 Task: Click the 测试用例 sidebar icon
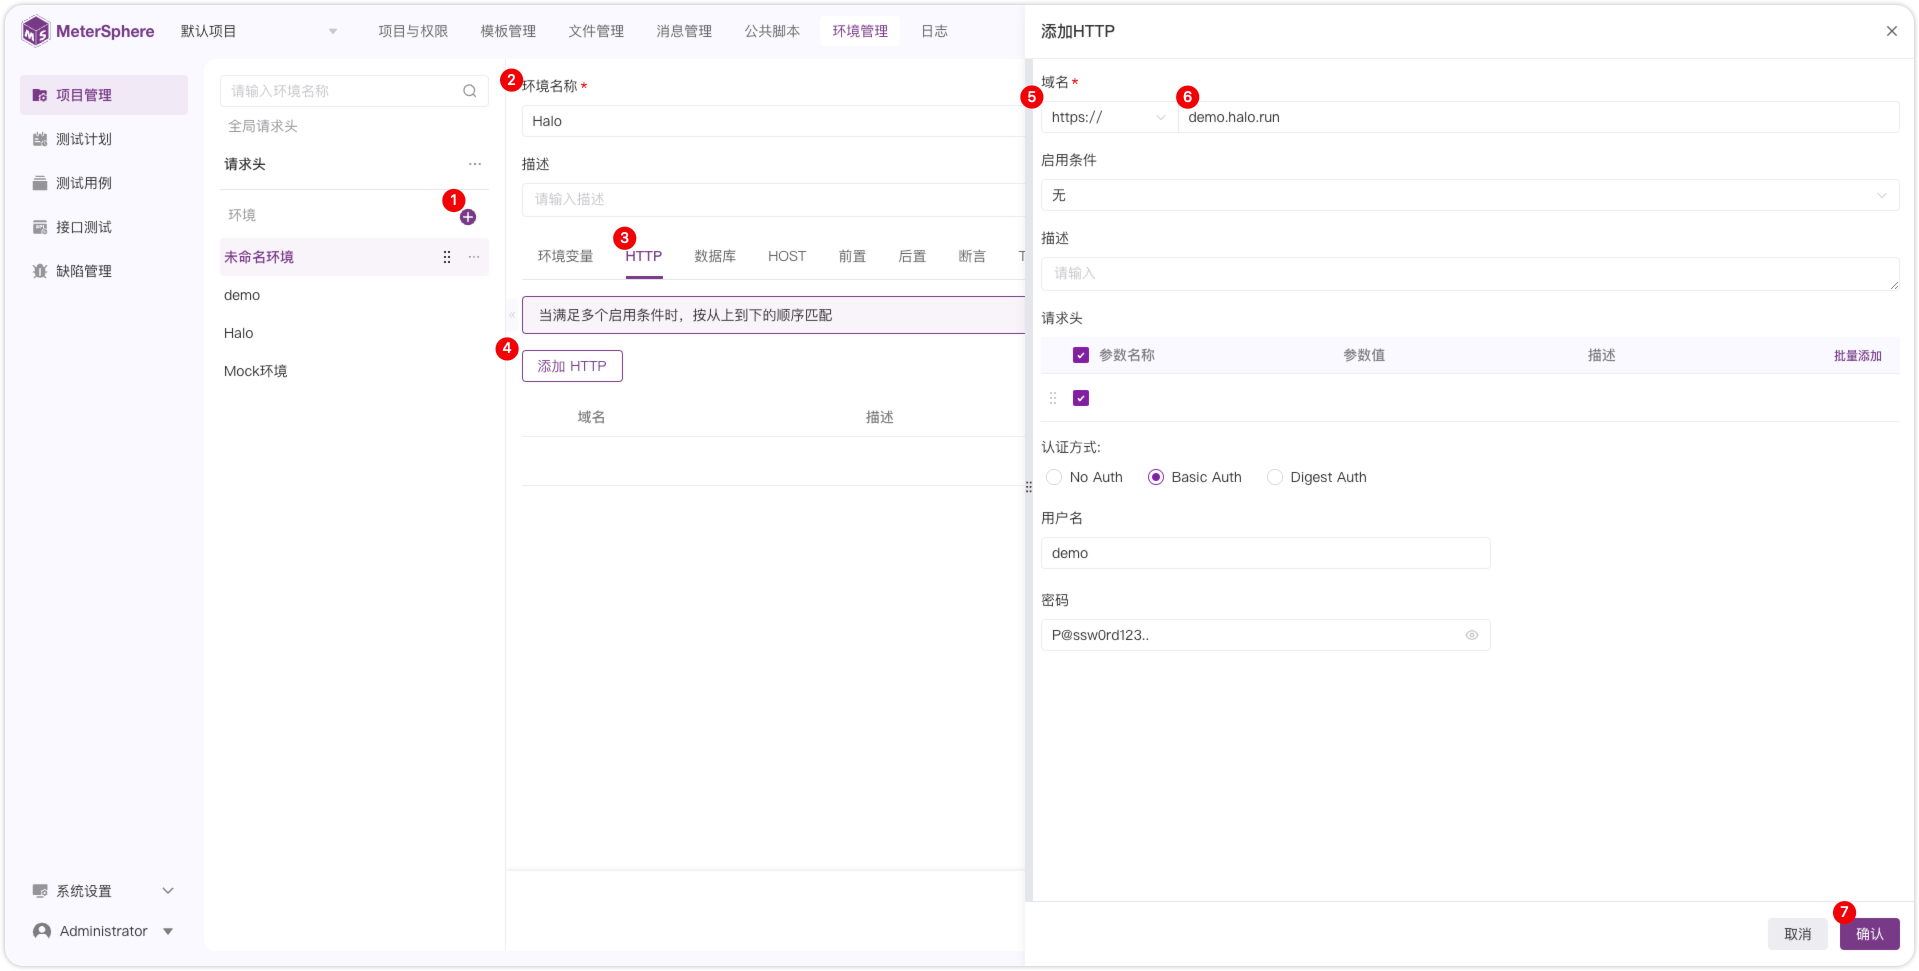[40, 183]
